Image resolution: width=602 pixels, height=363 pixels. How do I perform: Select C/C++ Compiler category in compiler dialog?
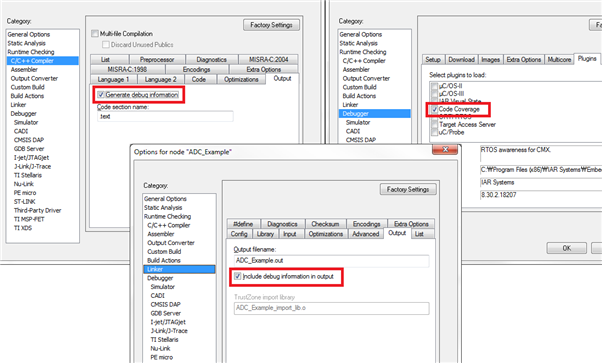tap(43, 61)
